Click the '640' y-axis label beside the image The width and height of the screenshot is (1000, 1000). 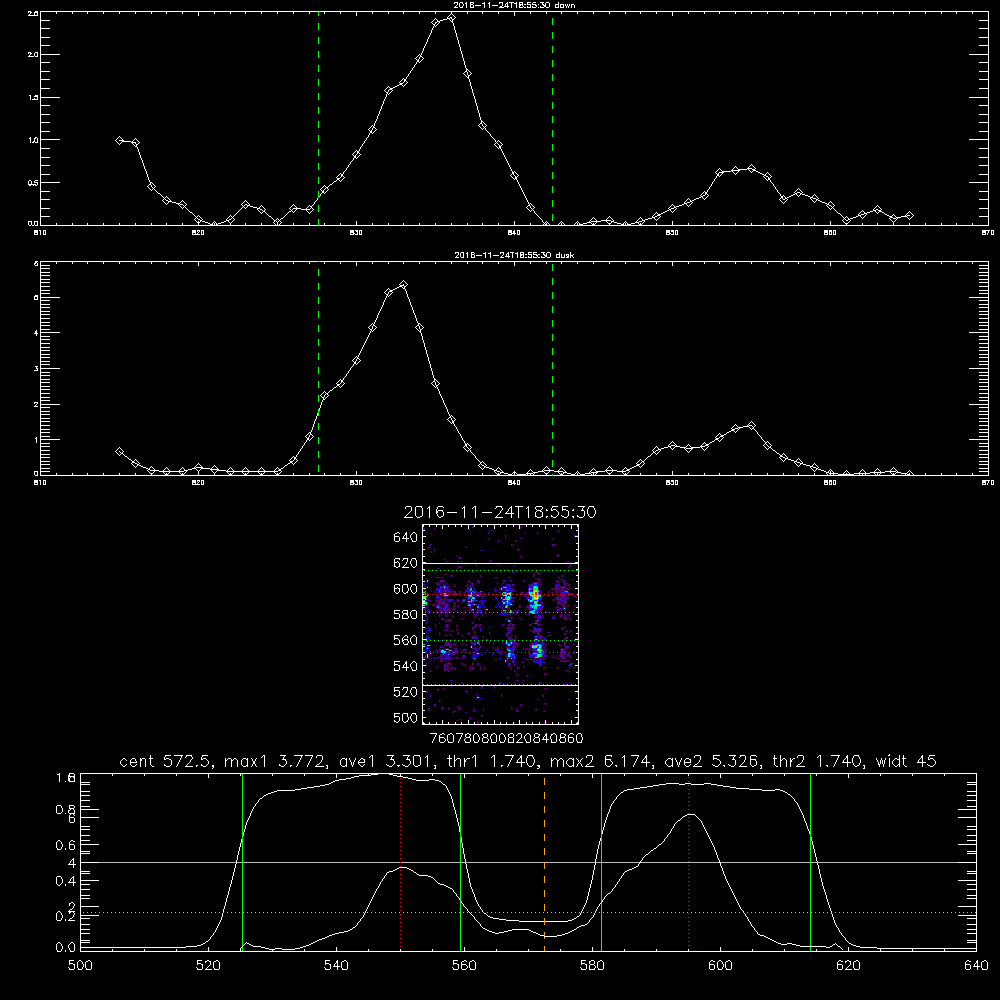405,537
